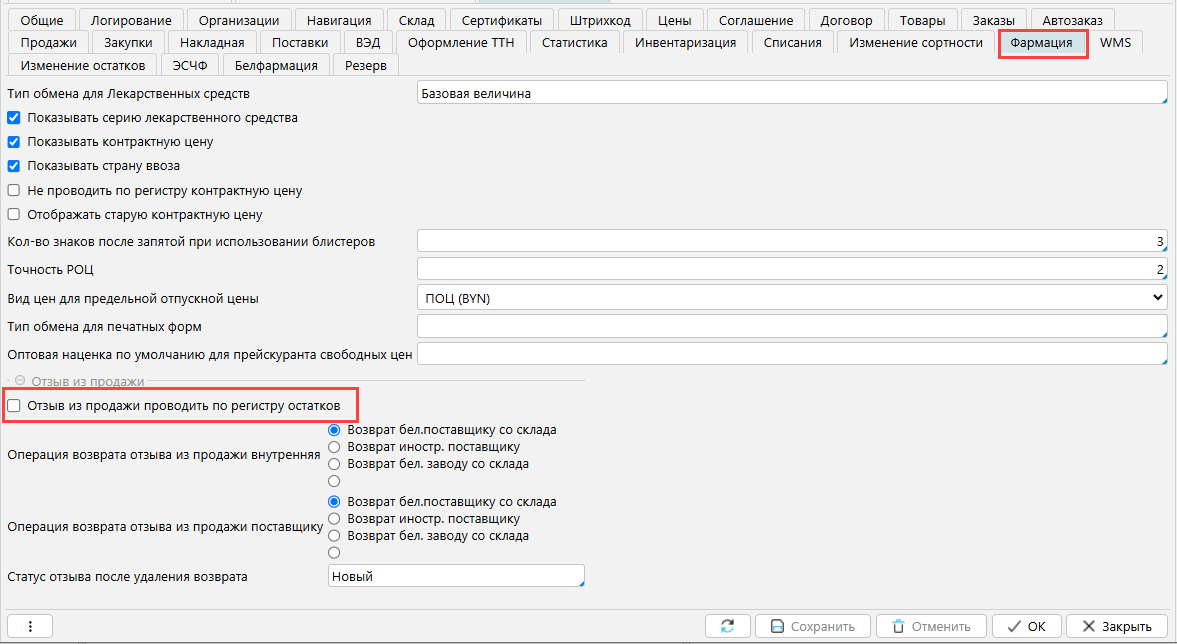Uncheck 'Показывать серию лекарственного средства'
The height and width of the screenshot is (644, 1177).
14,118
